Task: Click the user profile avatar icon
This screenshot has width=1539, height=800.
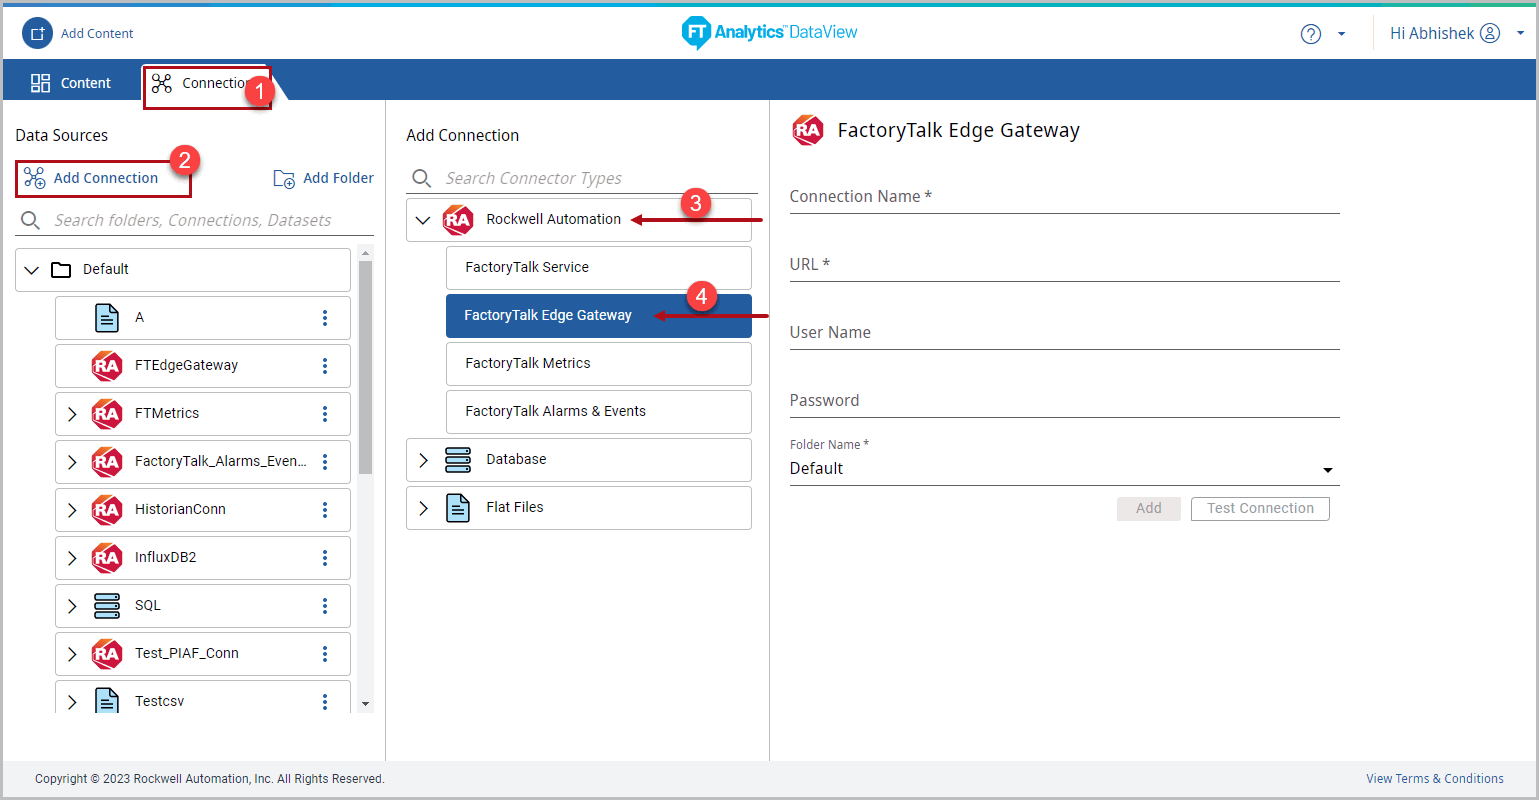Action: tap(1490, 34)
